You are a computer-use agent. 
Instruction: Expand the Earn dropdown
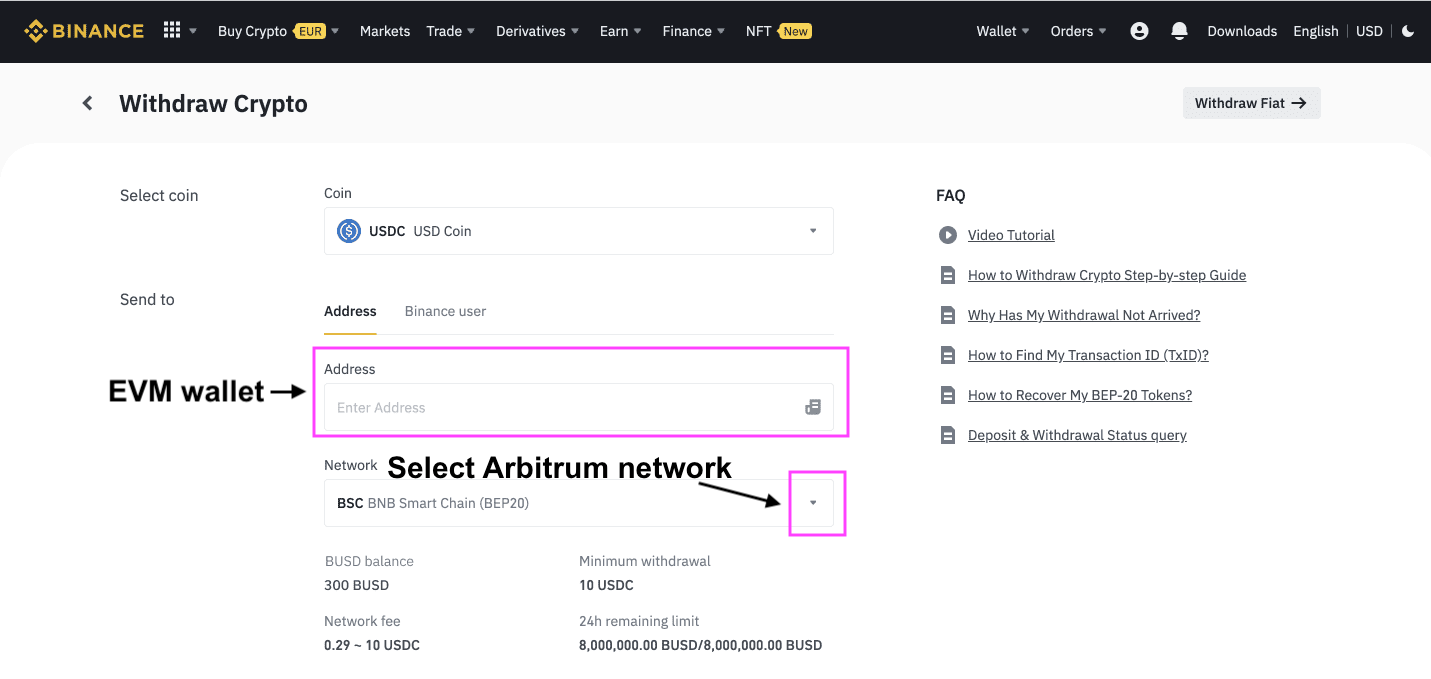click(x=621, y=31)
